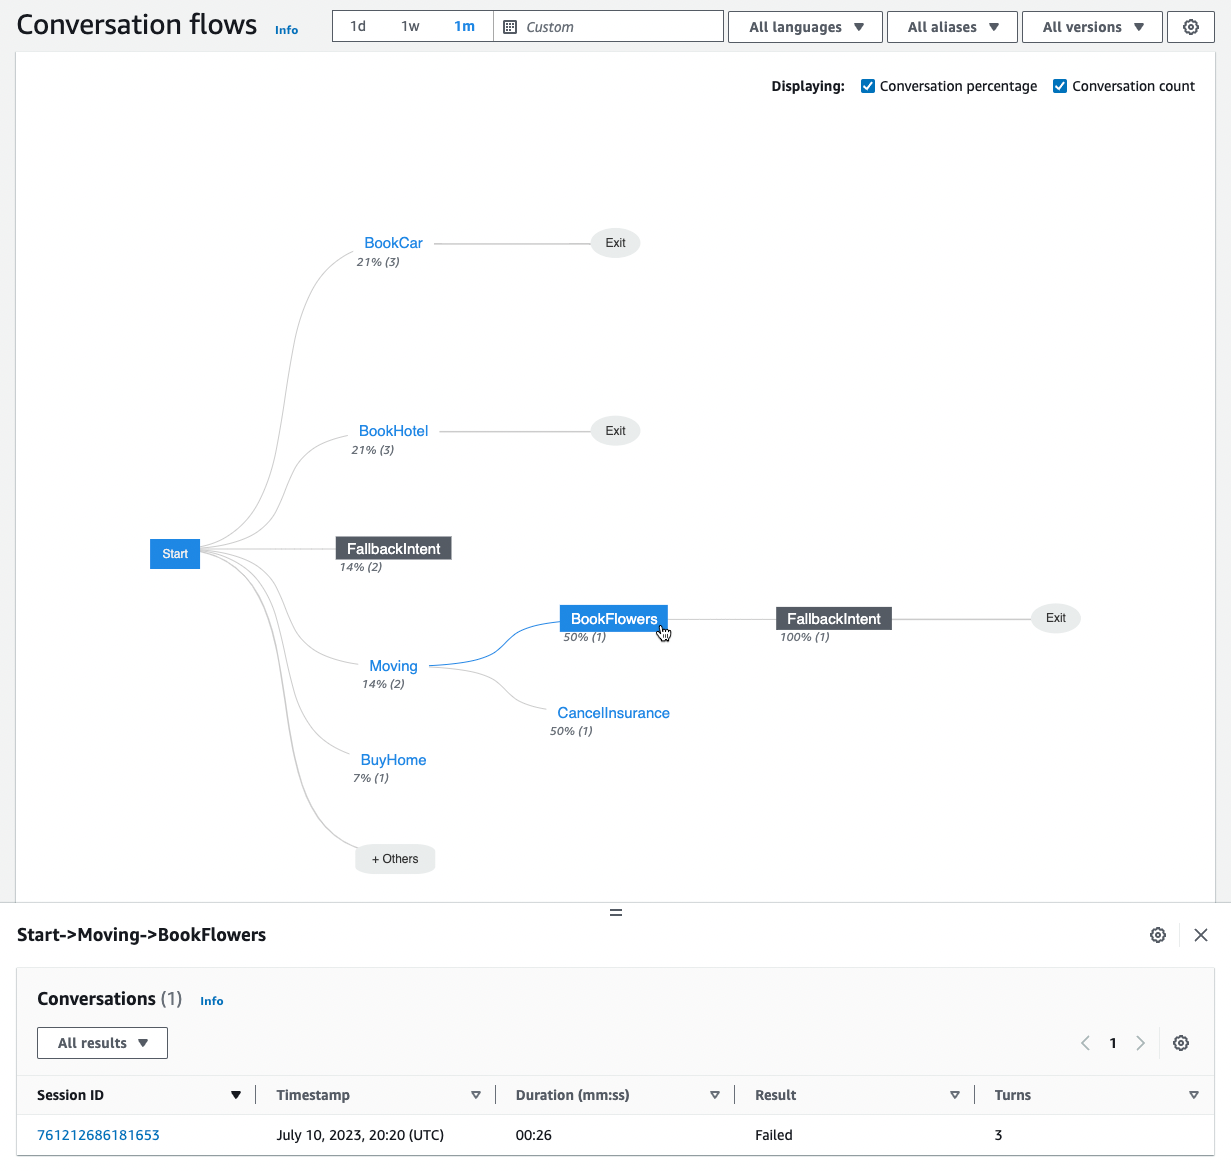Uncheck the Conversation percentage checkbox

pos(868,86)
